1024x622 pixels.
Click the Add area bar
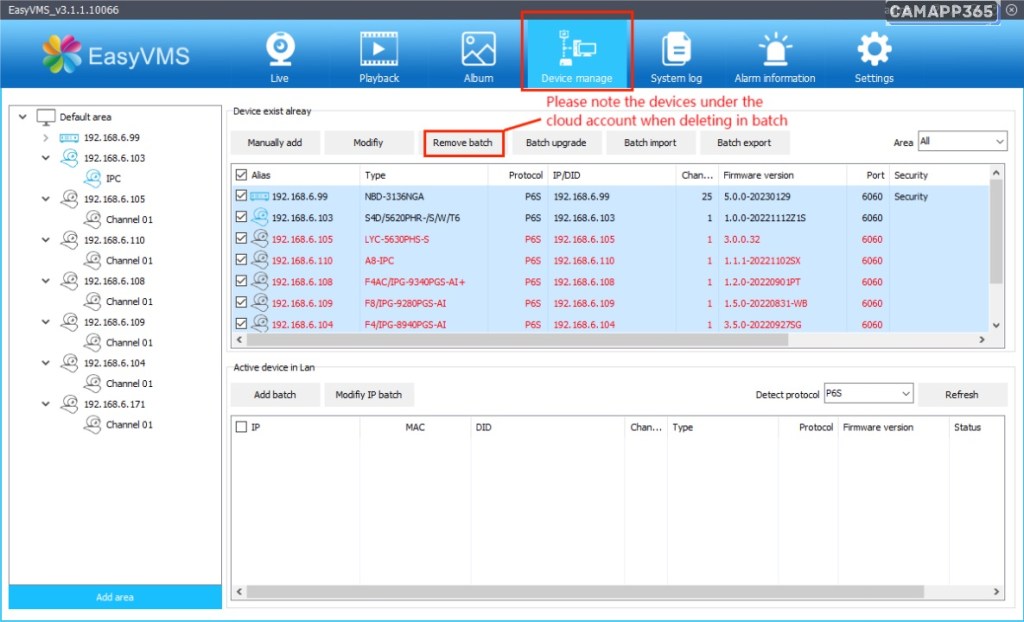tap(115, 597)
